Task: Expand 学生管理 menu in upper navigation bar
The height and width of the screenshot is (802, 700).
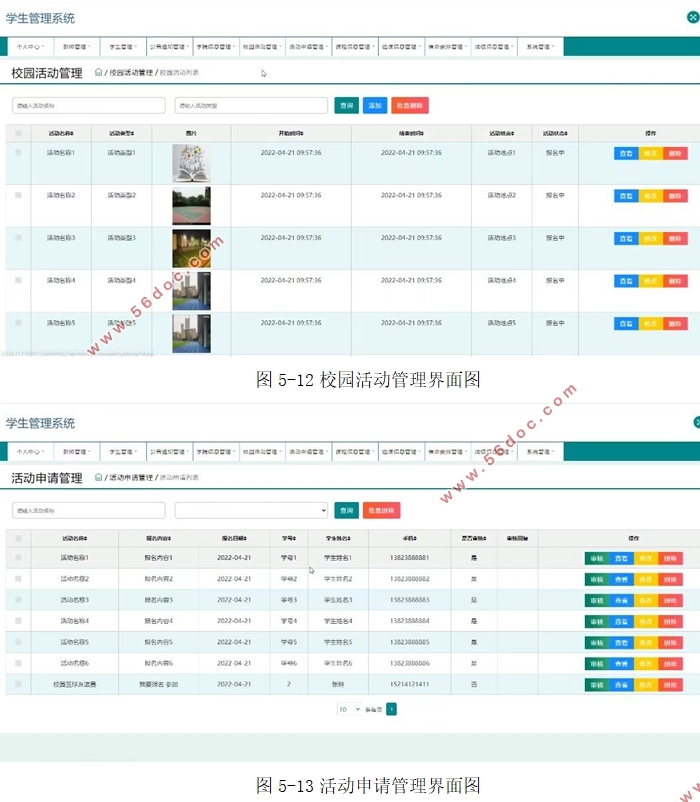Action: point(123,47)
